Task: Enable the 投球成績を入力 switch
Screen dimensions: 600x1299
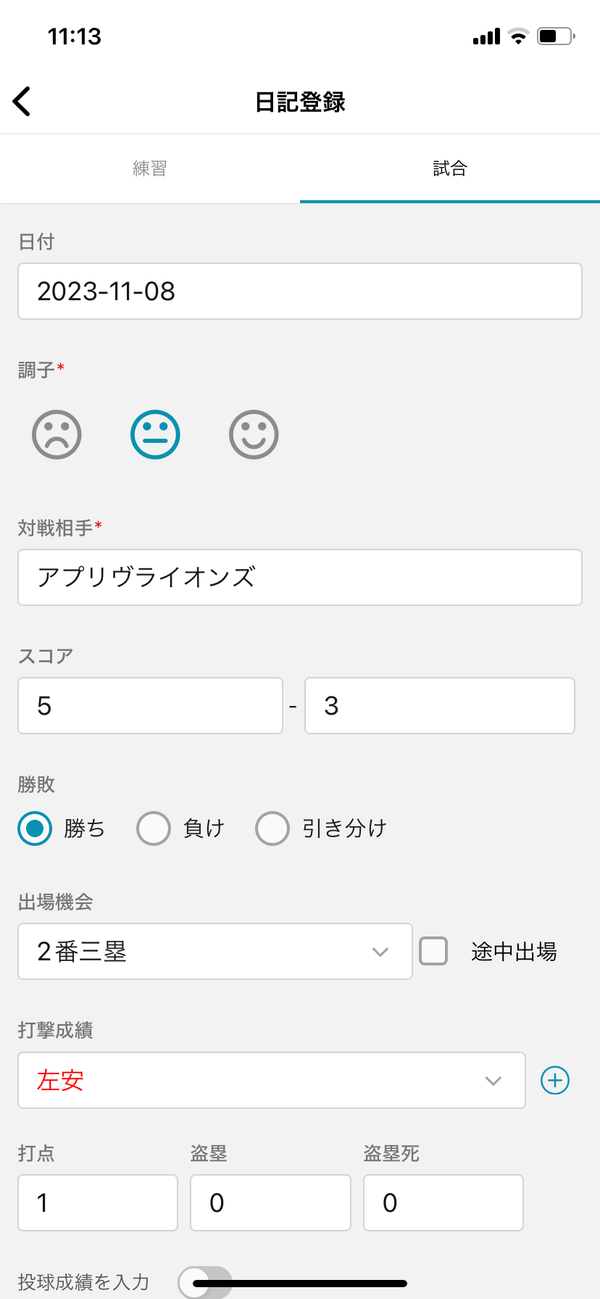Action: [205, 1282]
